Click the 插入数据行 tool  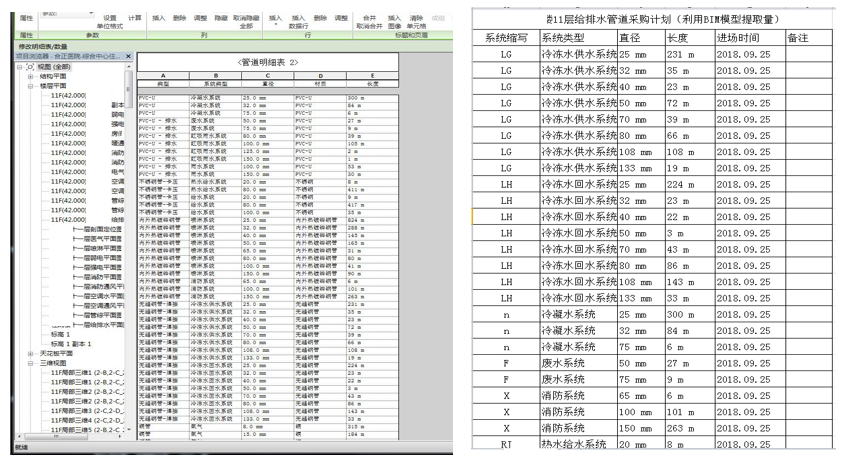coord(299,22)
